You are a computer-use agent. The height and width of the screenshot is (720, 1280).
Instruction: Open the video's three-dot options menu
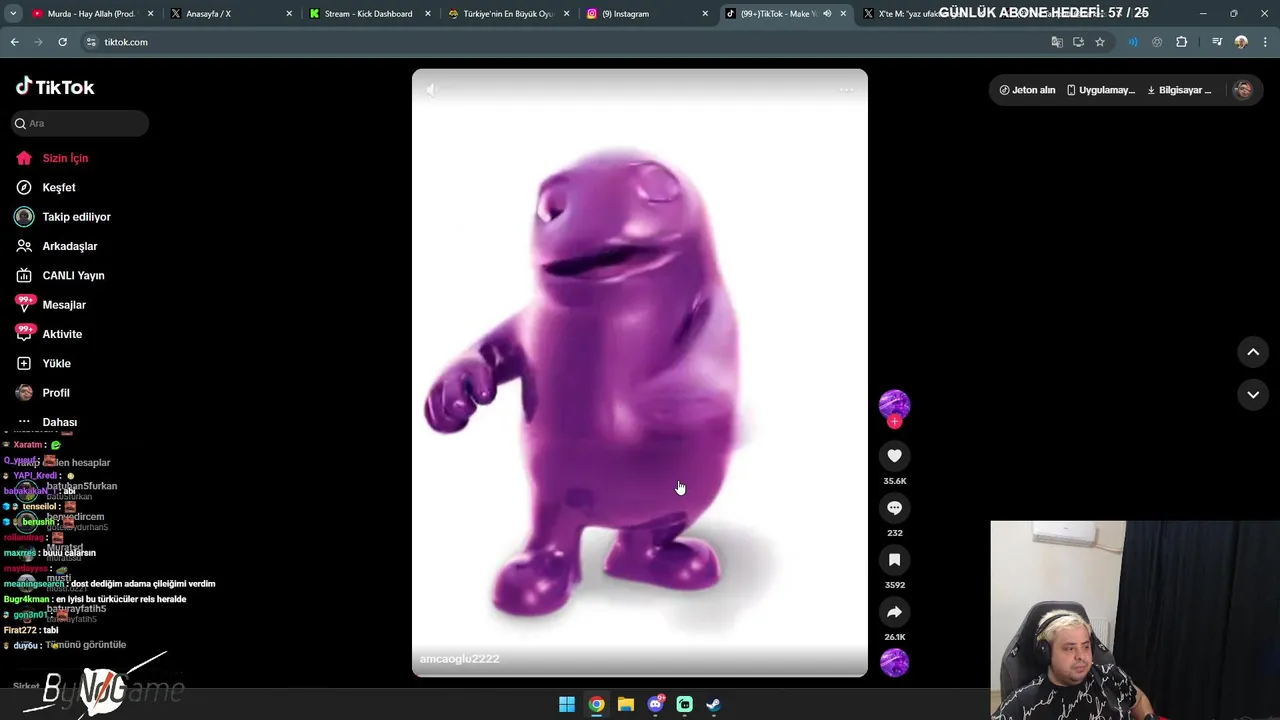tap(847, 90)
